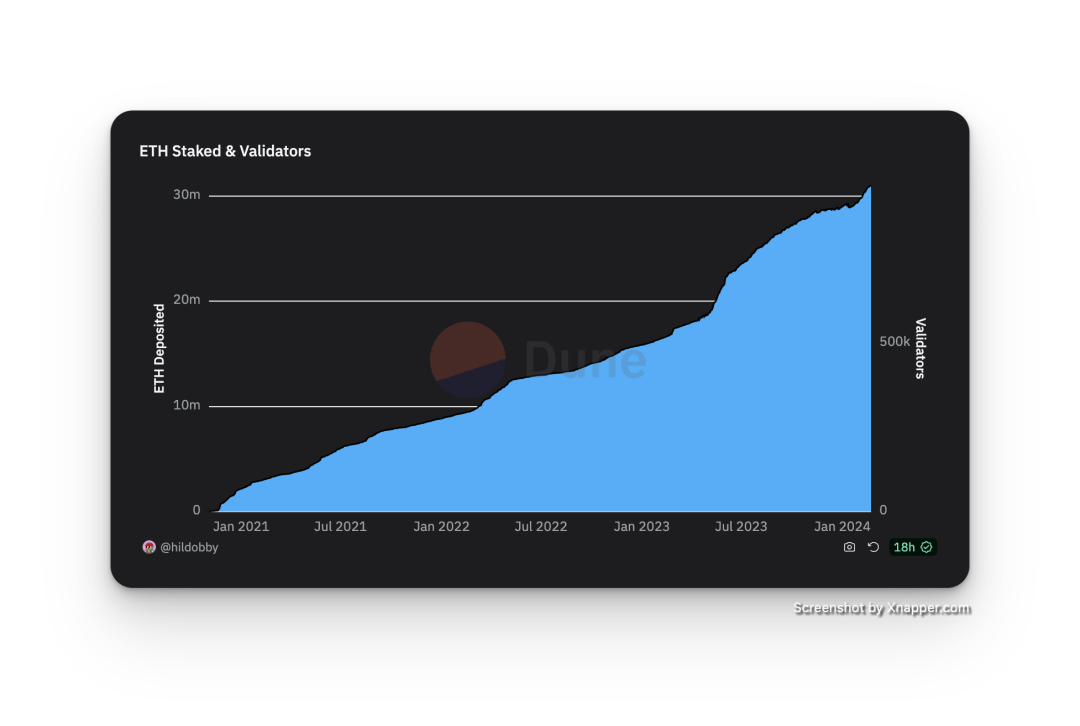Click the ETH Deposited axis title
Image resolution: width=1080 pixels, height=726 pixels.
159,348
